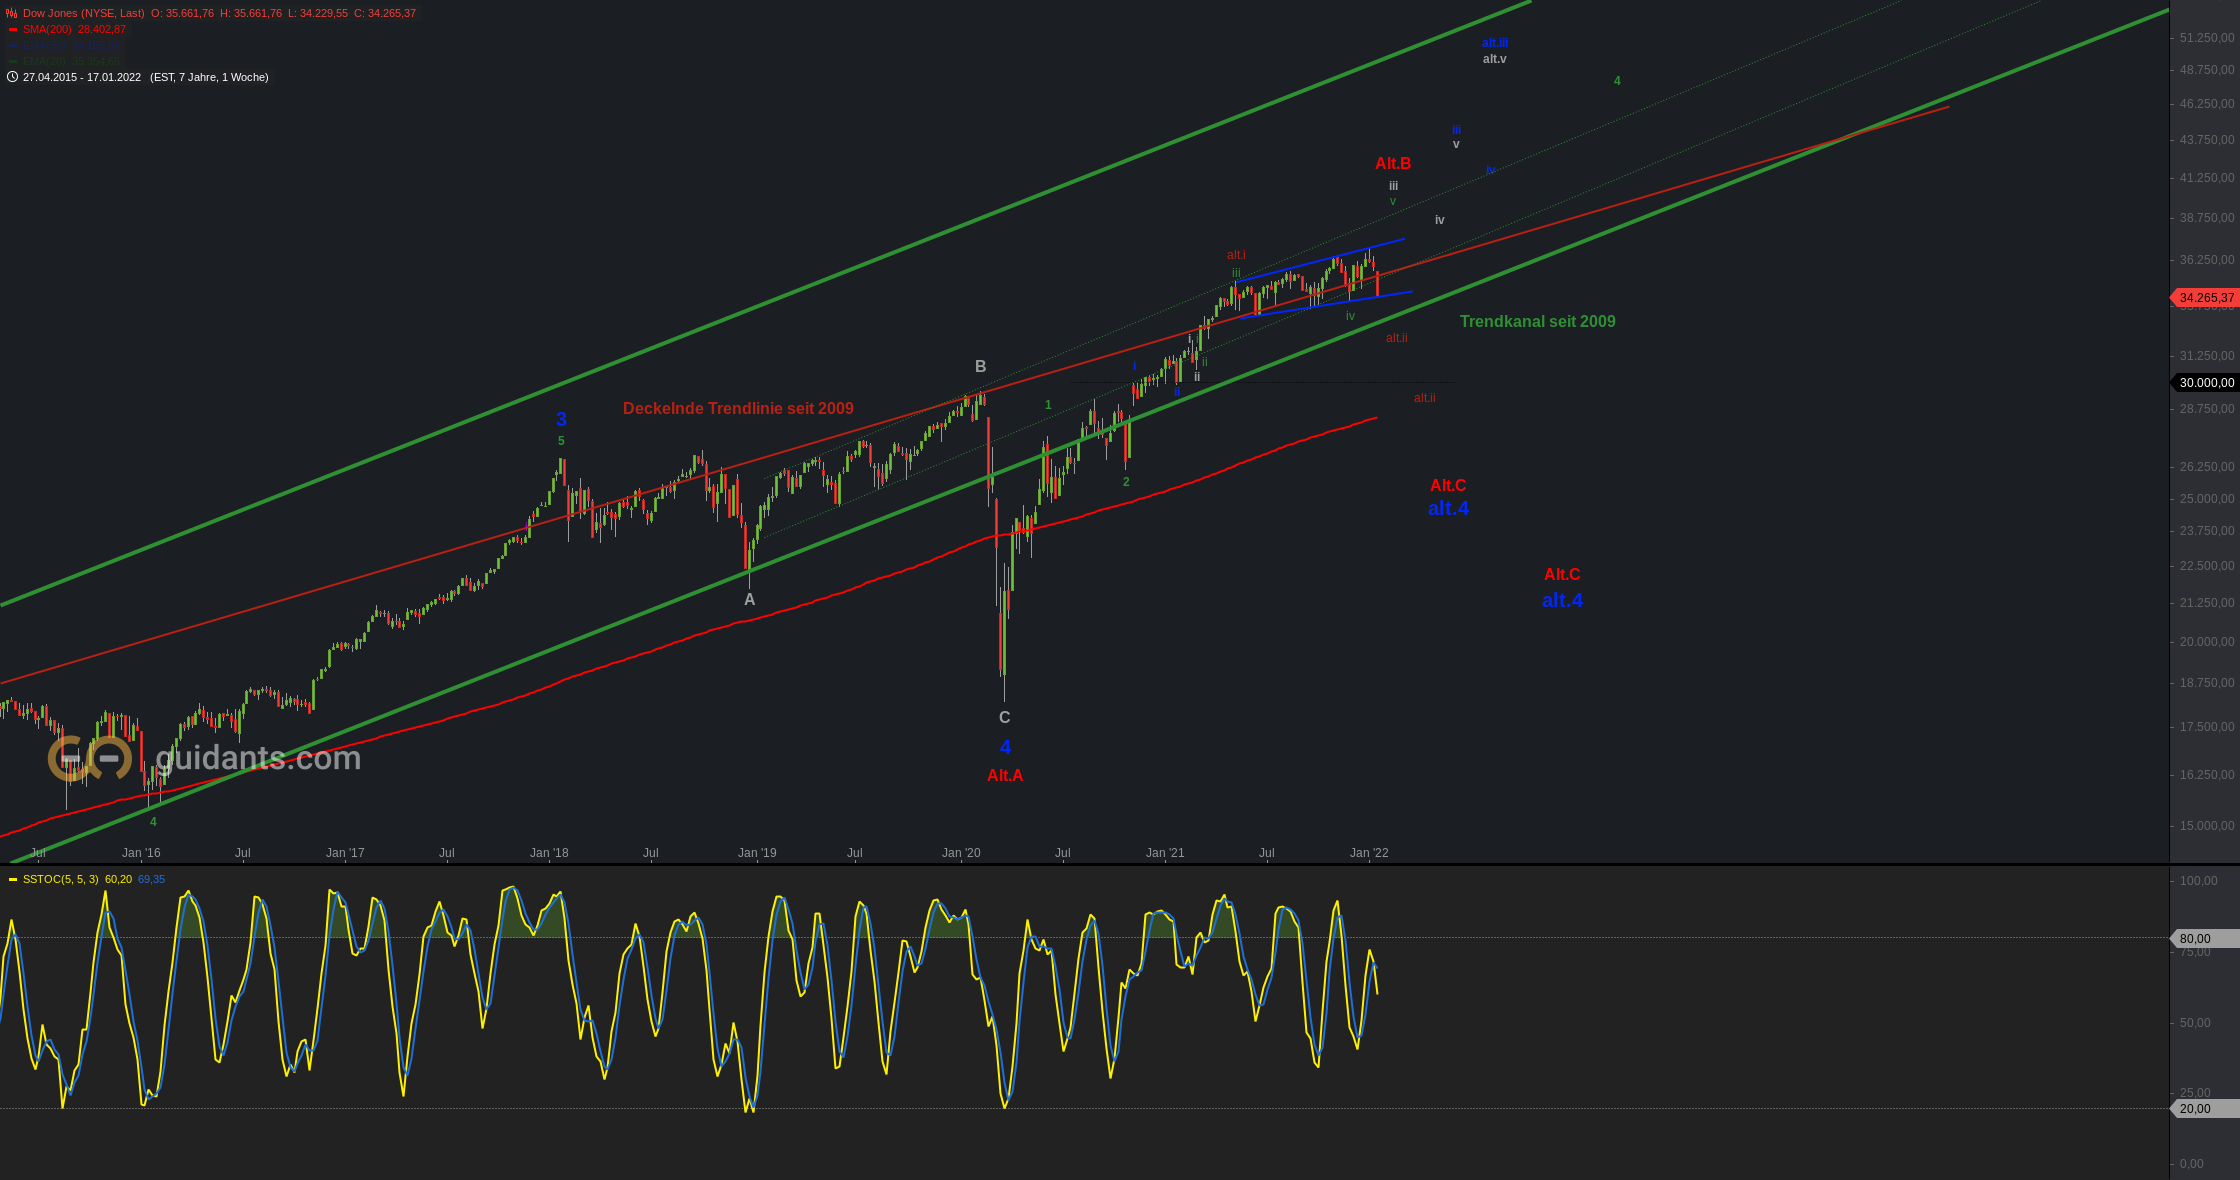Click the 36.250,00 price axis label

(x=2207, y=260)
